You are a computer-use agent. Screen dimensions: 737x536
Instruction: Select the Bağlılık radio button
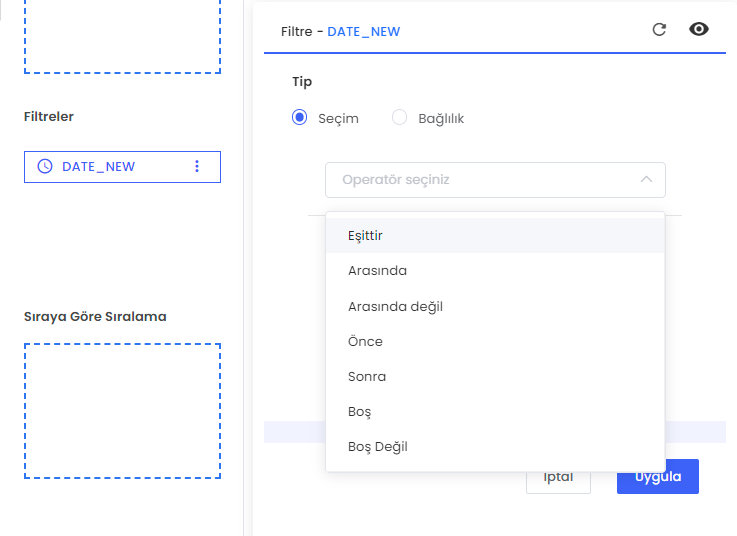[x=400, y=118]
